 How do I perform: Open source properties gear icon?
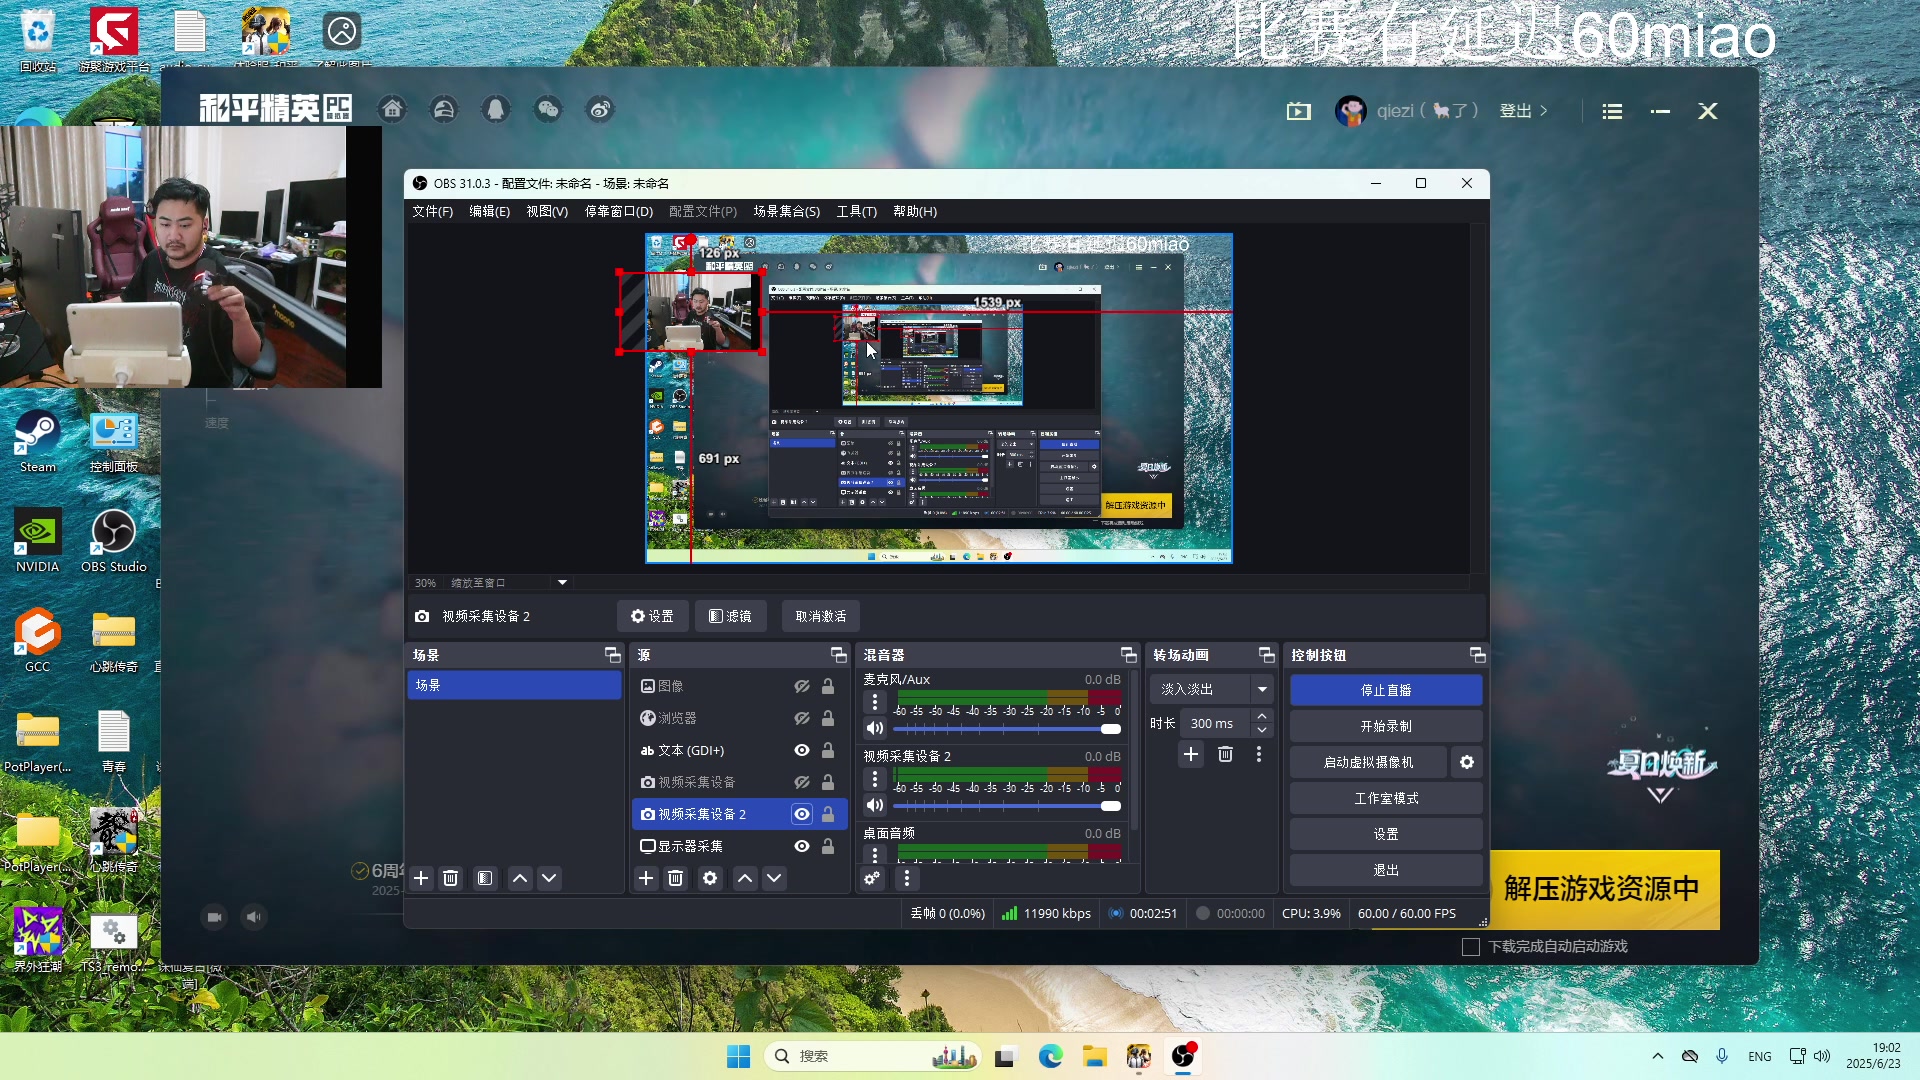(x=710, y=878)
